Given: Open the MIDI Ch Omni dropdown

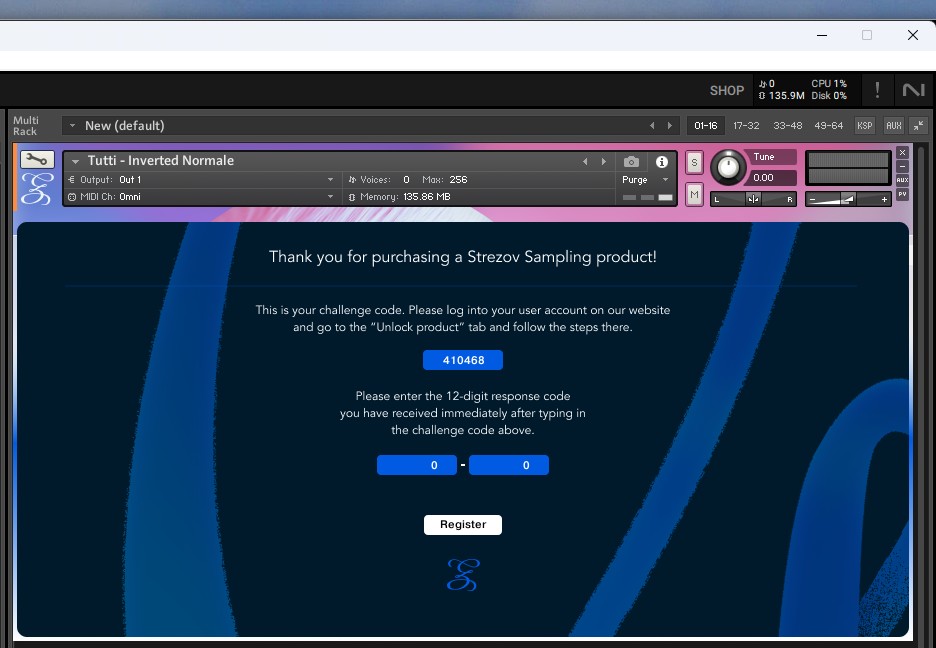Looking at the screenshot, I should pos(200,197).
